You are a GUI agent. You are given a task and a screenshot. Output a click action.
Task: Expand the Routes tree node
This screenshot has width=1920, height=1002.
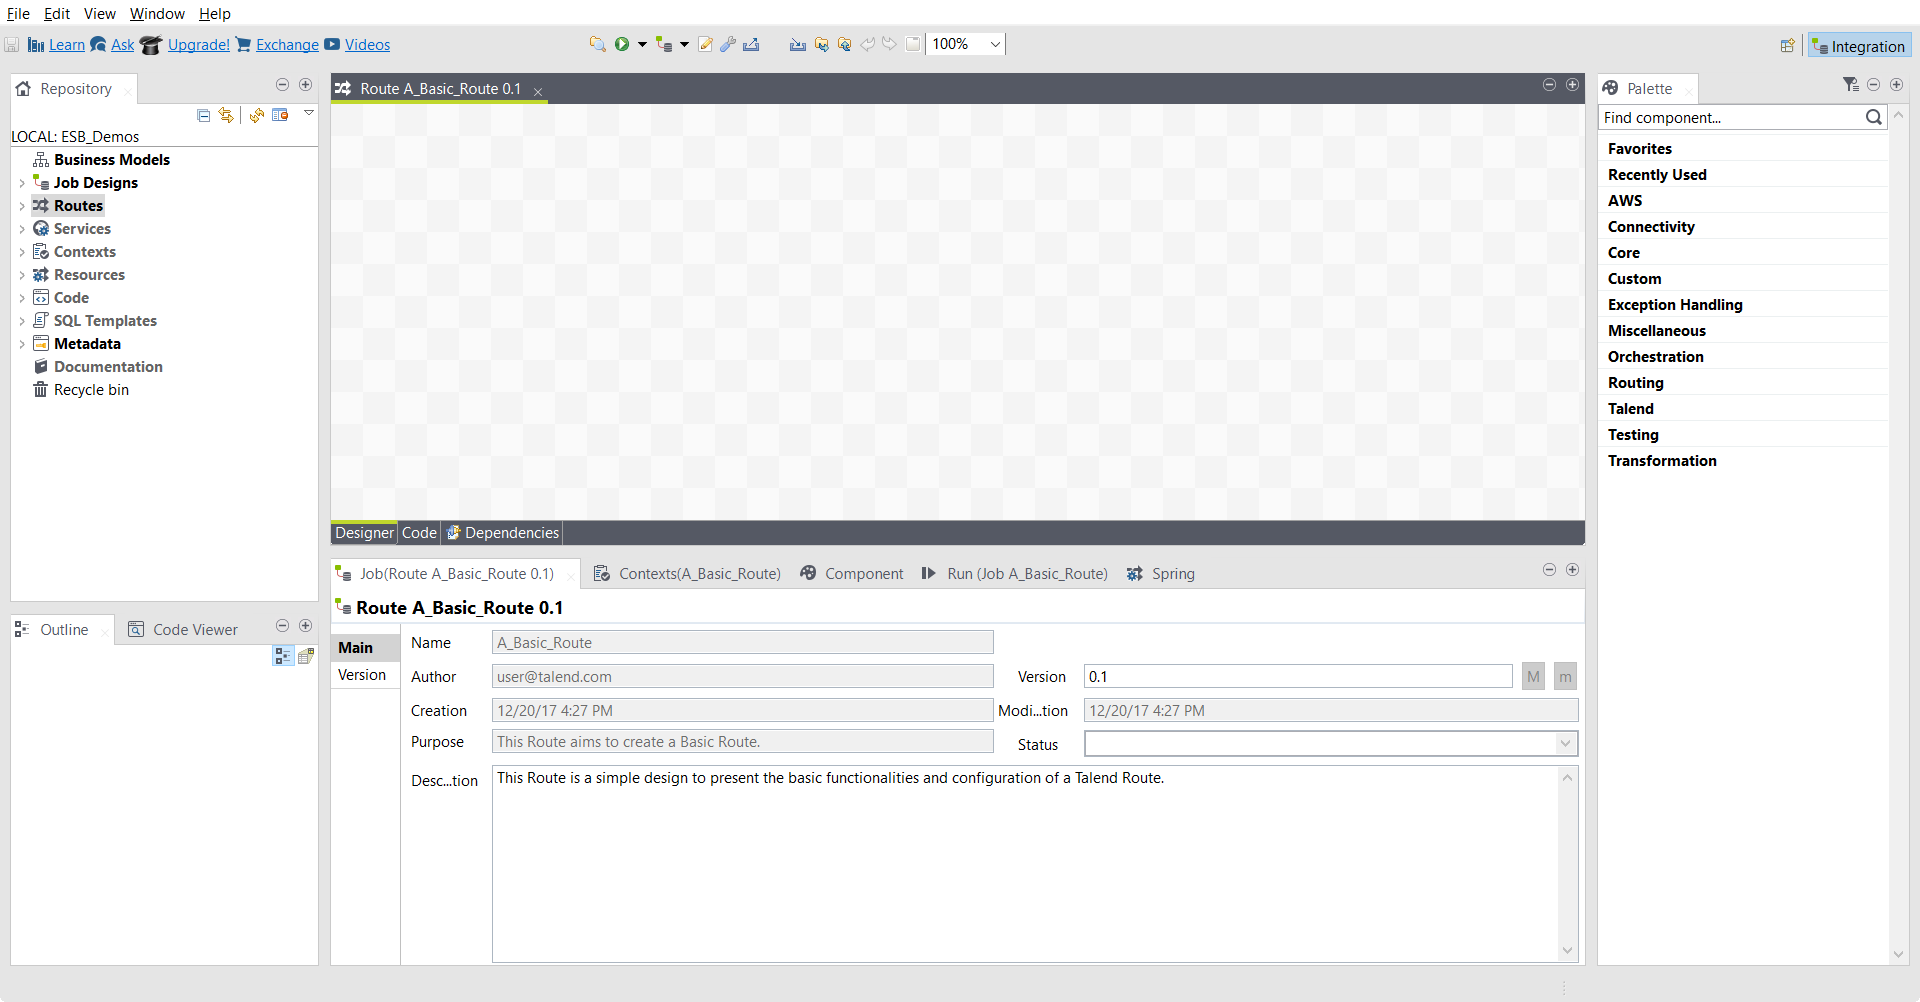[x=22, y=206]
